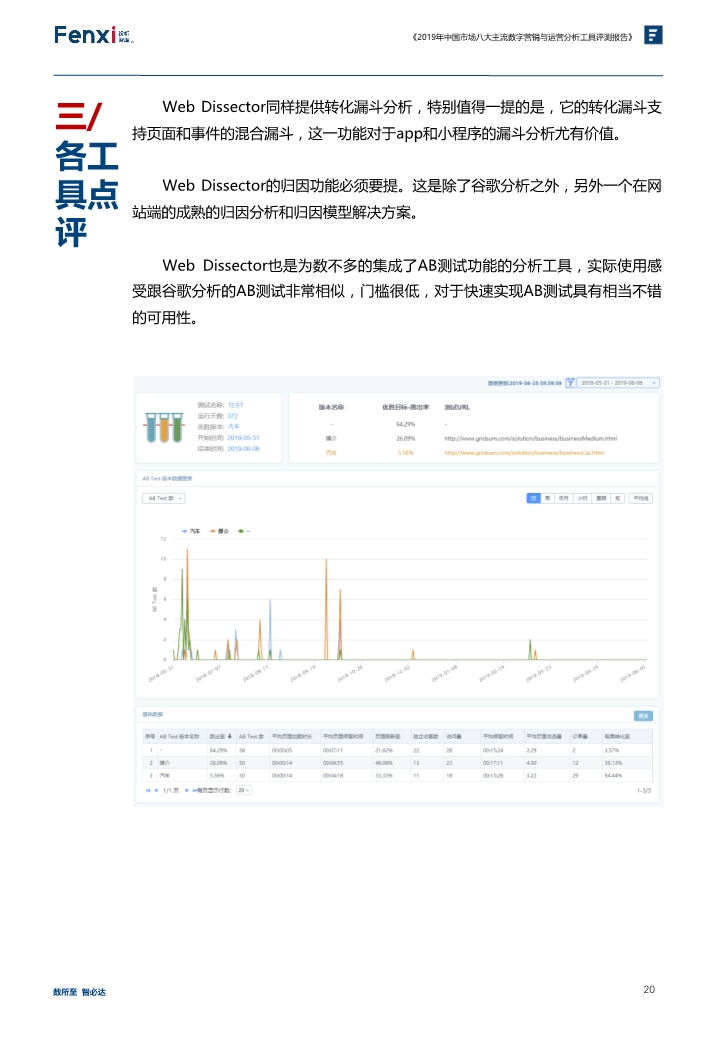The image size is (720, 1038).
Task: Toggle the orange 媒介 legend series
Action: (219, 531)
